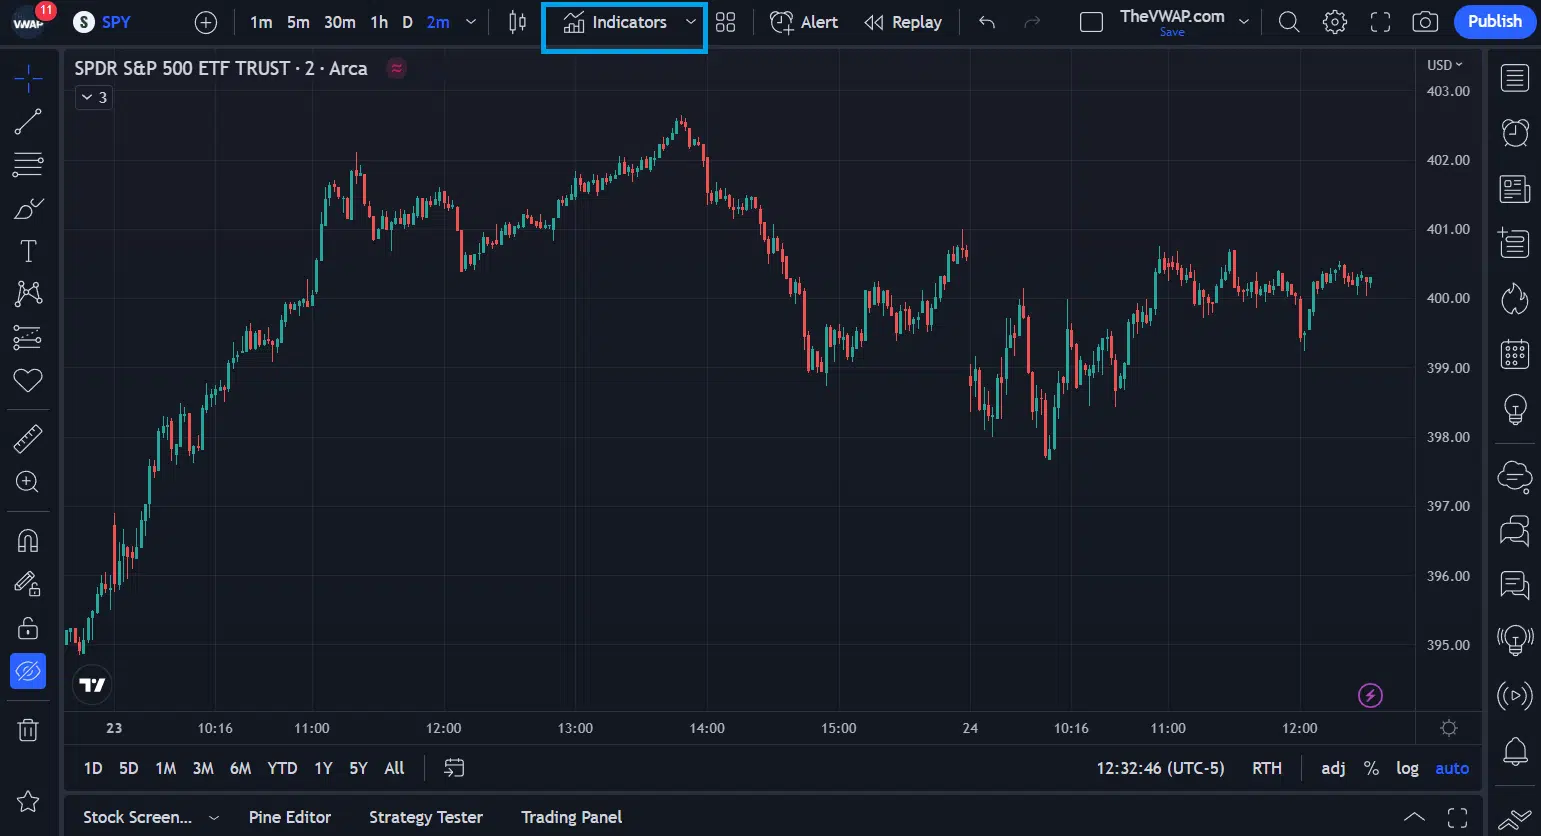
Task: Click the star favorites toolbar icon
Action: [x=28, y=801]
